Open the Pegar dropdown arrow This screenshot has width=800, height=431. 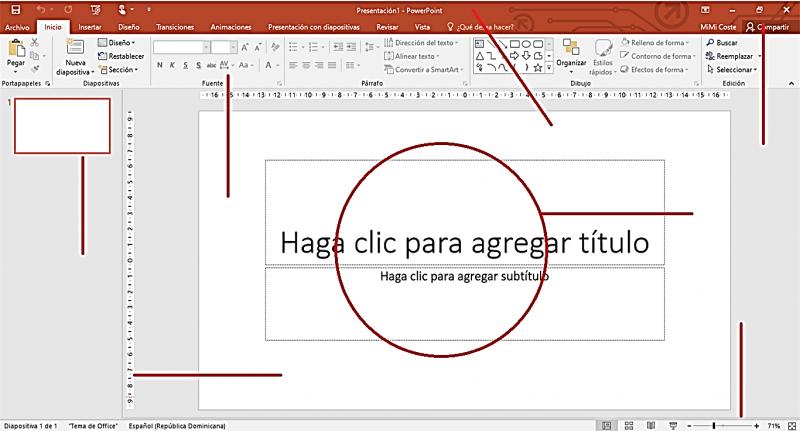(16, 72)
